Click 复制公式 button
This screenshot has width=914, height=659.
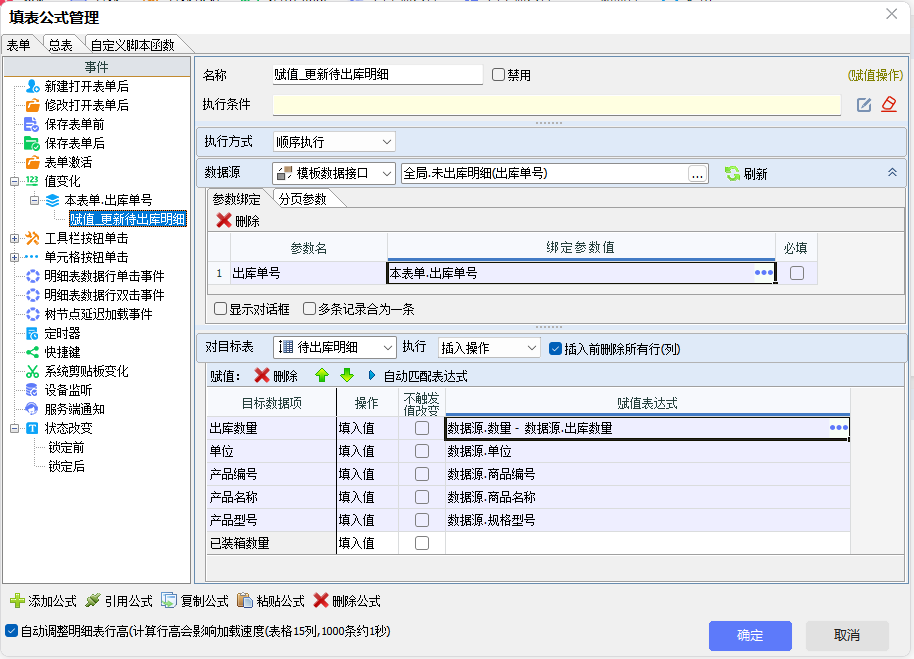click(x=195, y=601)
